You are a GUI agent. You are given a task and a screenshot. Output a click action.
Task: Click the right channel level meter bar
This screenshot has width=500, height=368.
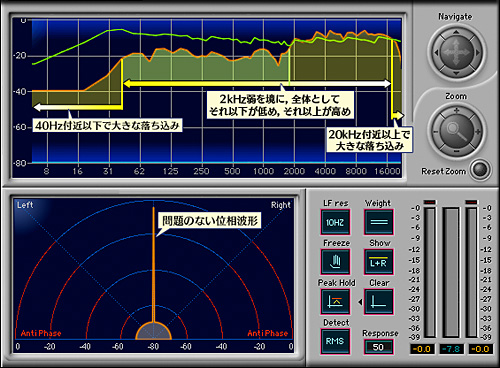click(472, 272)
